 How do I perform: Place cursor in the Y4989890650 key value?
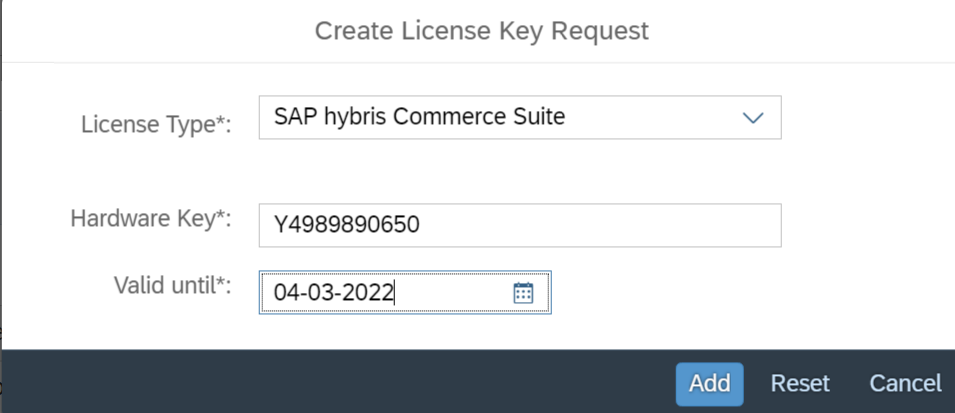[346, 226]
